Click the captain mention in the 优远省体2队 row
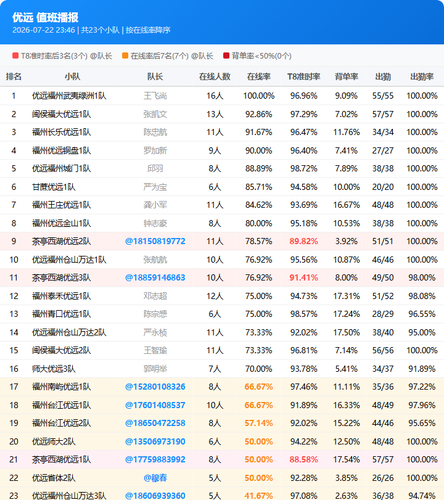 click(155, 478)
